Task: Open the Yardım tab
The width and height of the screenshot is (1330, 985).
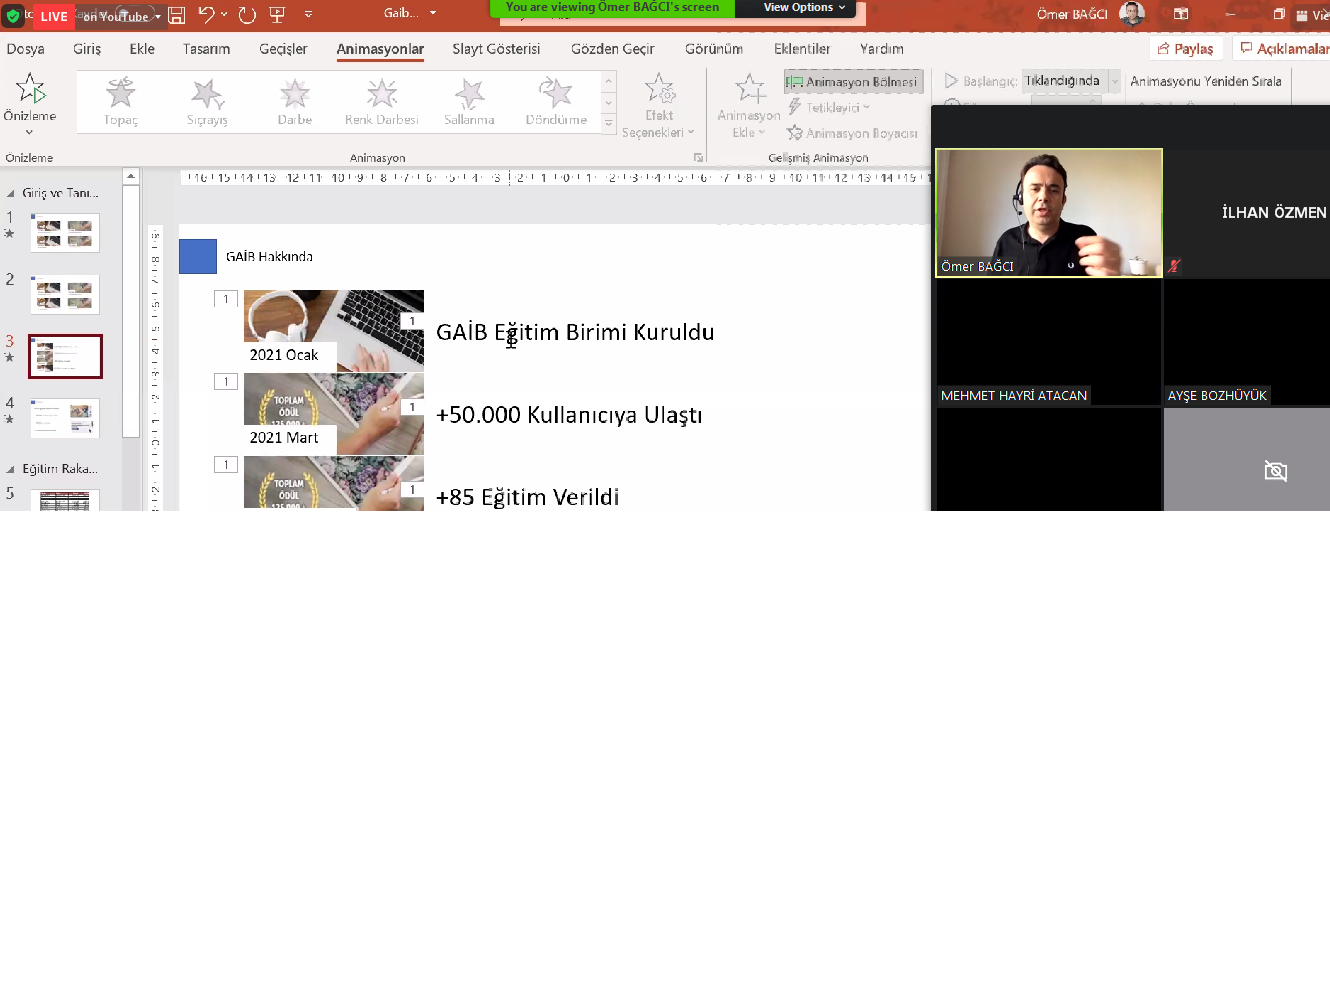Action: 882,49
